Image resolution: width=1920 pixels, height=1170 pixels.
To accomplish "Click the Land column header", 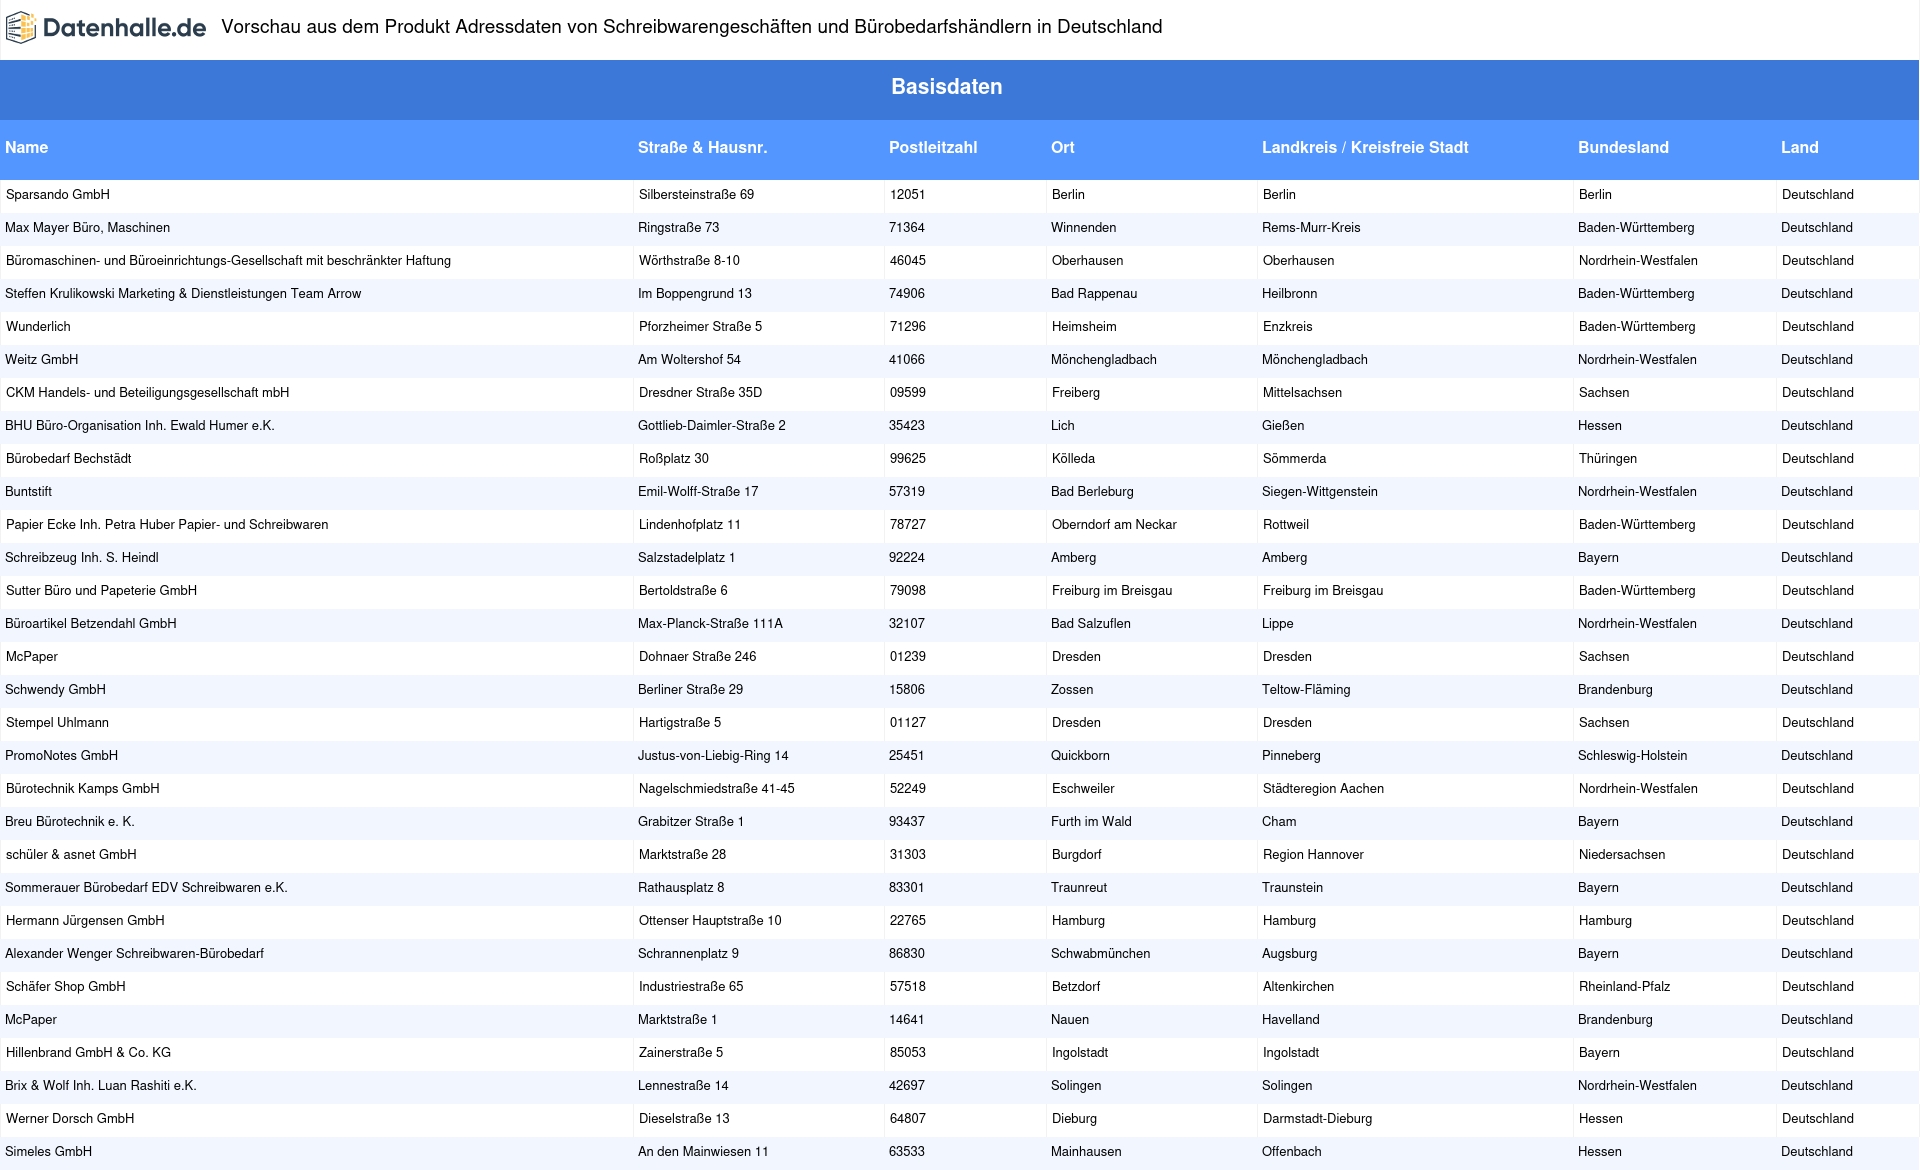I will (x=1799, y=148).
